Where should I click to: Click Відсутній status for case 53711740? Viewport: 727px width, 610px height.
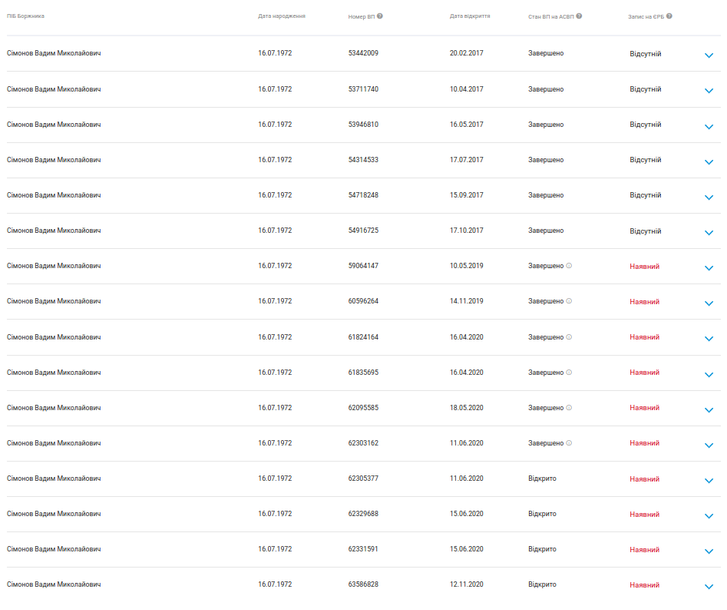click(645, 89)
